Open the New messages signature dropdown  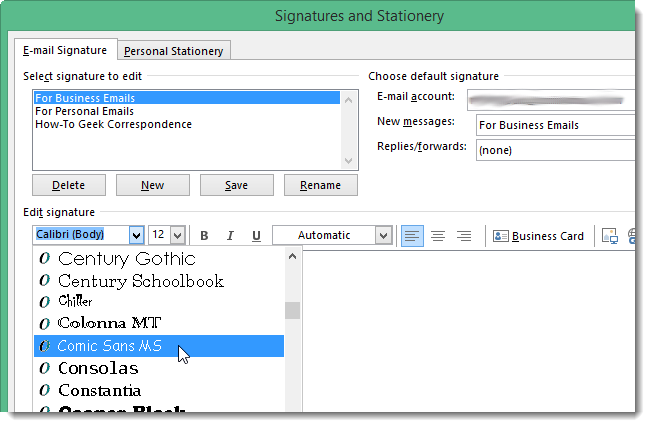coord(555,125)
